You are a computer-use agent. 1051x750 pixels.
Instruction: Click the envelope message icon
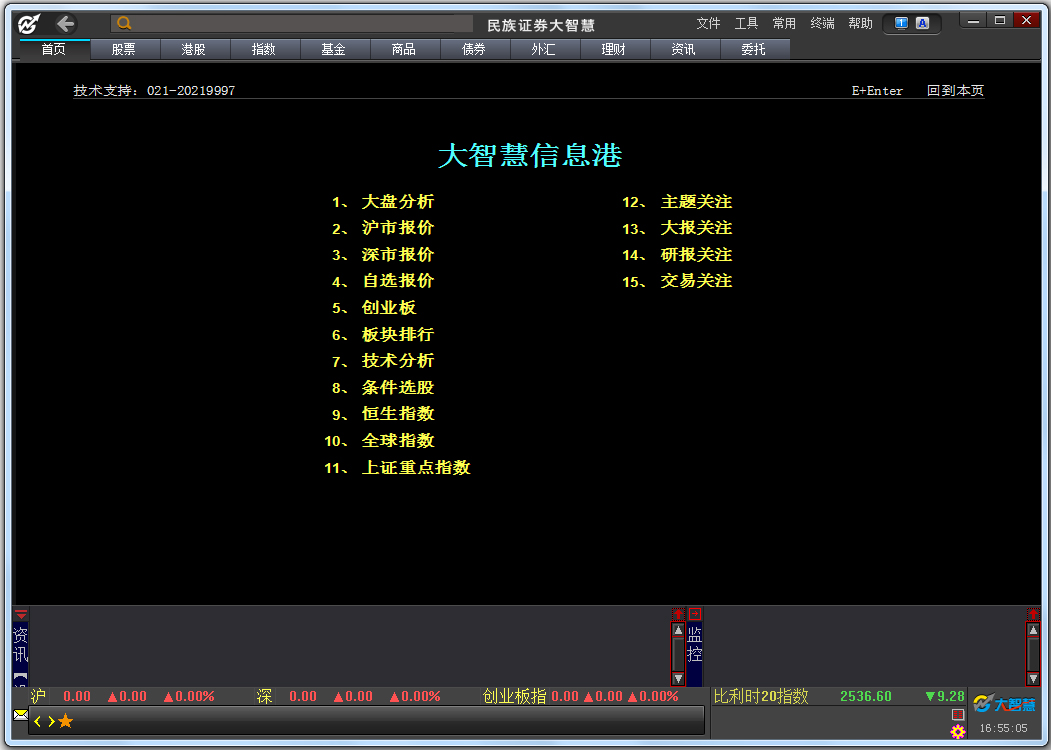pos(21,714)
